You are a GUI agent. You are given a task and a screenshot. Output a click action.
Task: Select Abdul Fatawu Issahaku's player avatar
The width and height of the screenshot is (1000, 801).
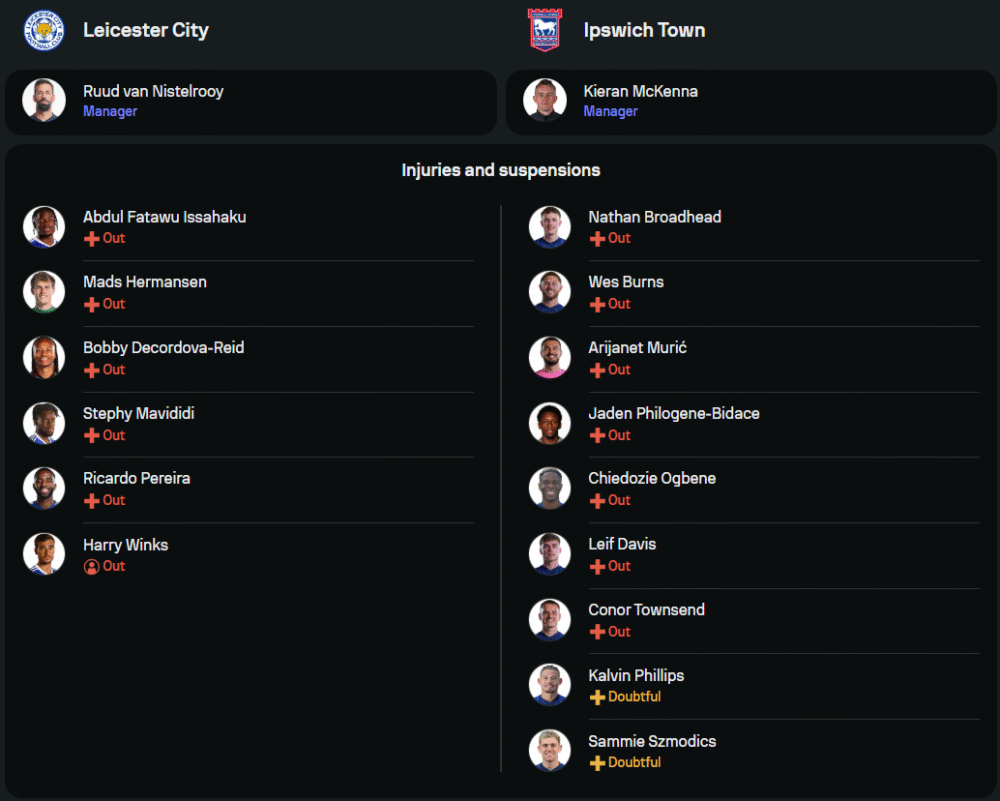[43, 227]
